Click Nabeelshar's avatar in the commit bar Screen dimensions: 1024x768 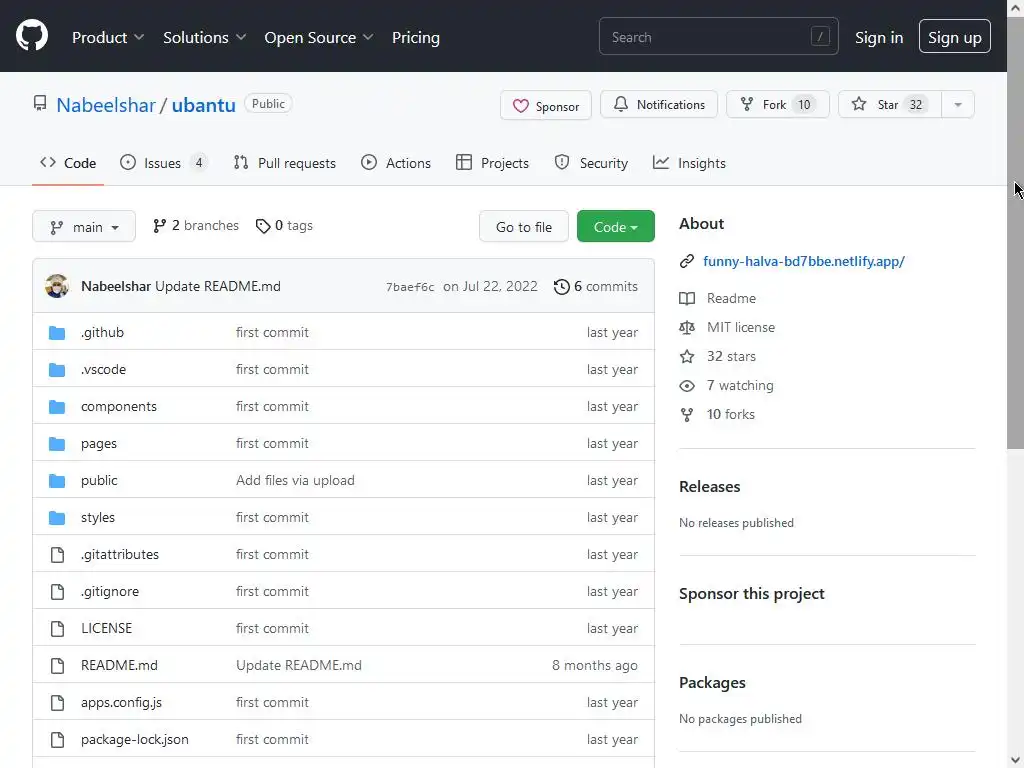(57, 286)
